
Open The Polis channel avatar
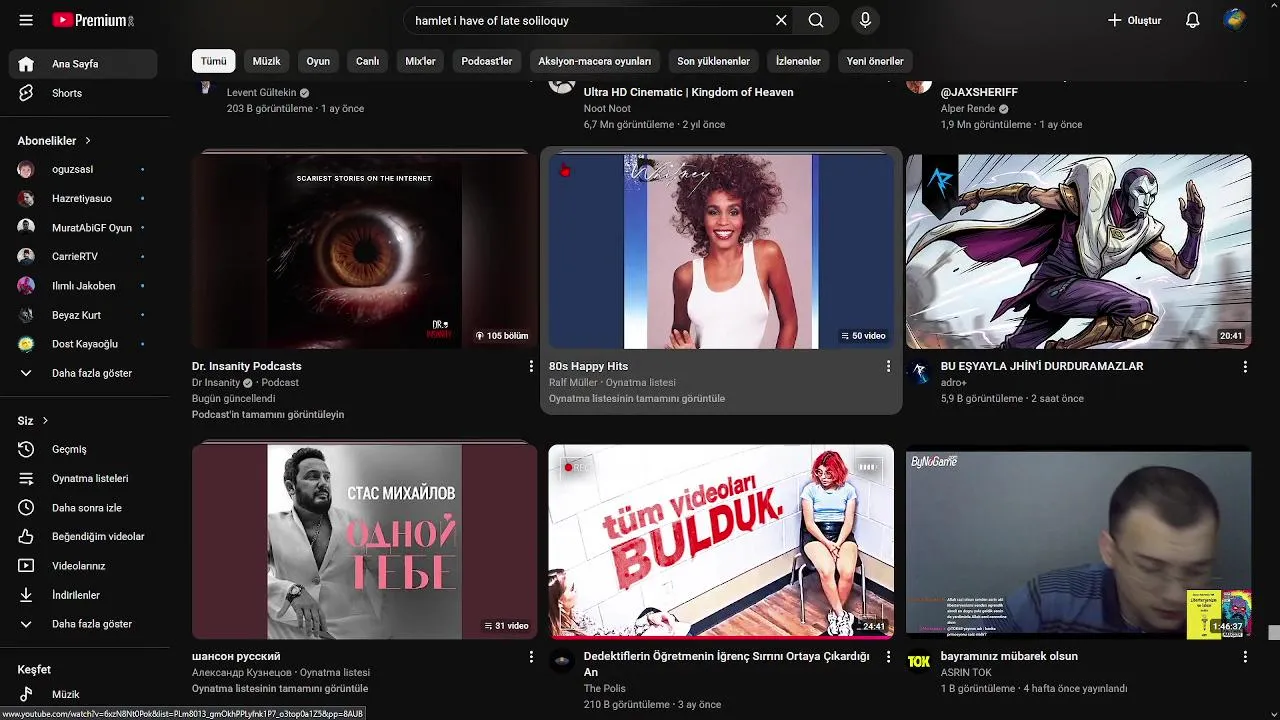562,662
